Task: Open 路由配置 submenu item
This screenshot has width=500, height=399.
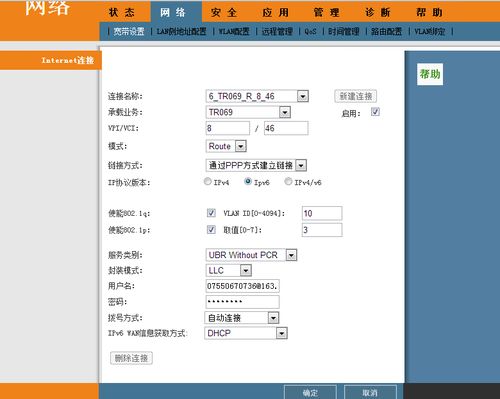Action: click(x=387, y=32)
